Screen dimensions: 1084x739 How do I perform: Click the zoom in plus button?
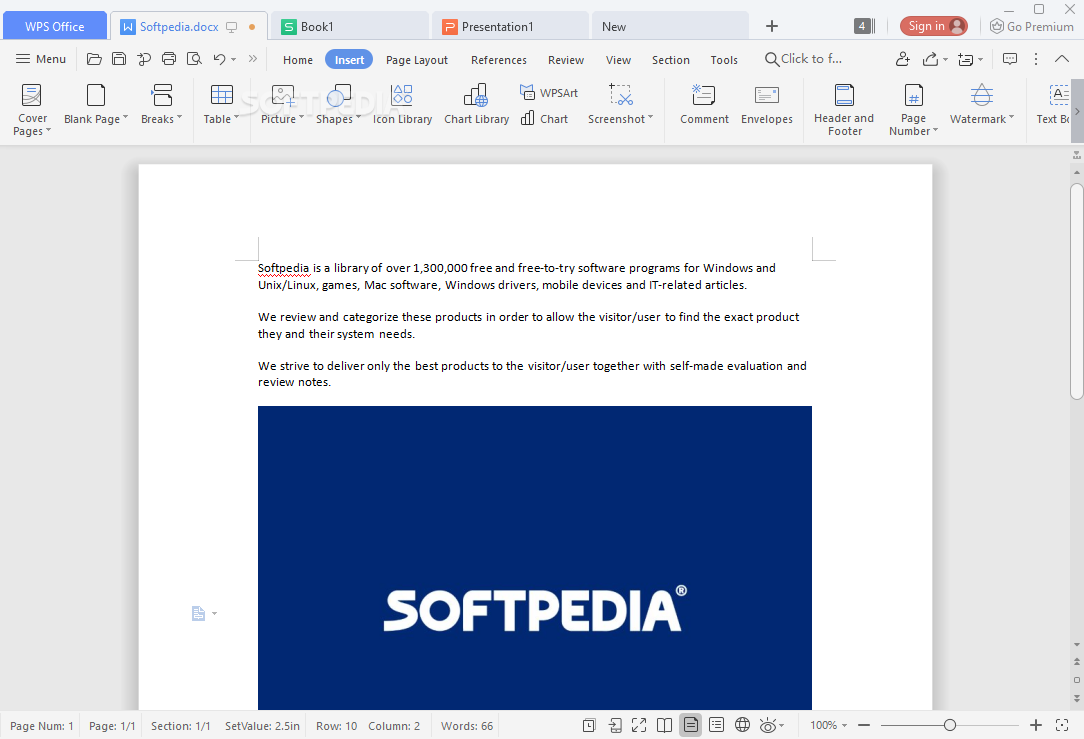1036,724
